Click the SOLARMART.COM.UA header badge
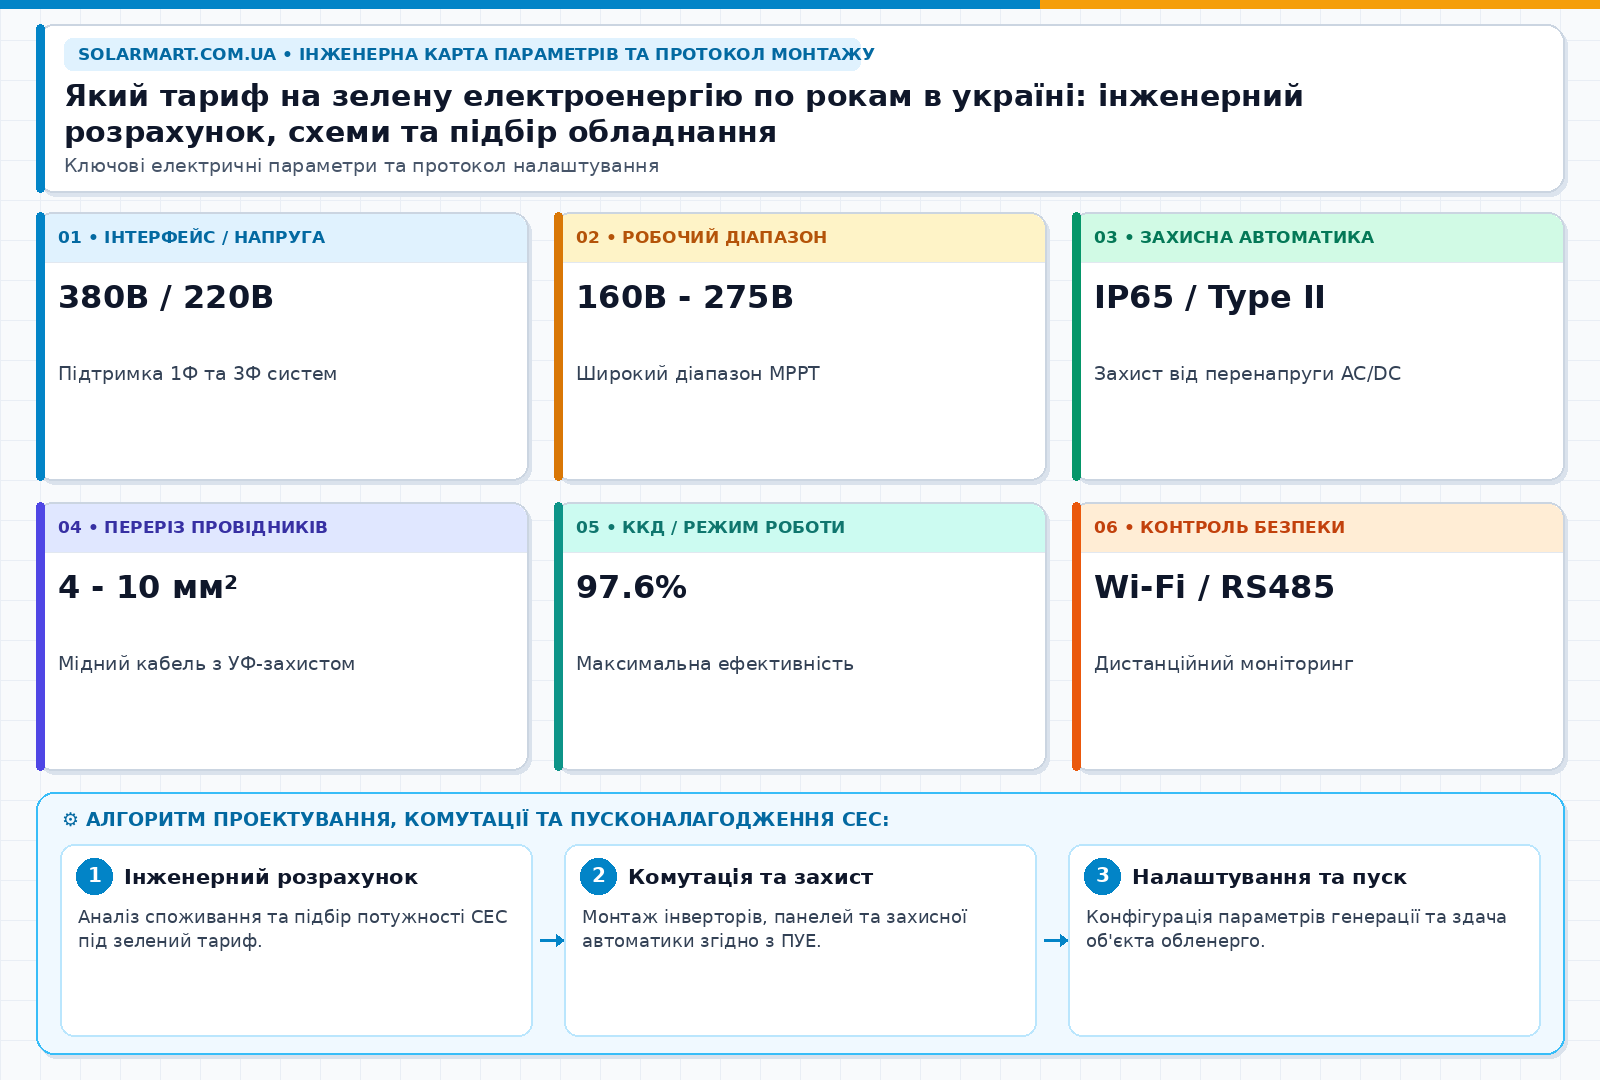This screenshot has width=1600, height=1080. coord(462,54)
